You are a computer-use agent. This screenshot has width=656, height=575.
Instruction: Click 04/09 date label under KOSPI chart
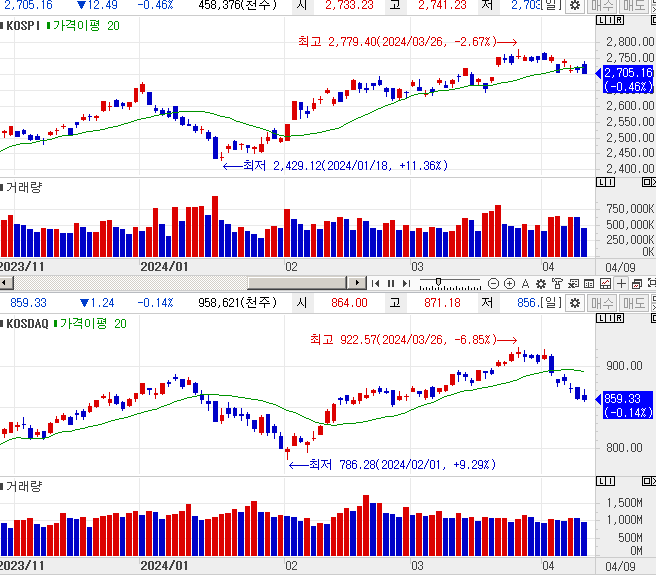pos(620,267)
